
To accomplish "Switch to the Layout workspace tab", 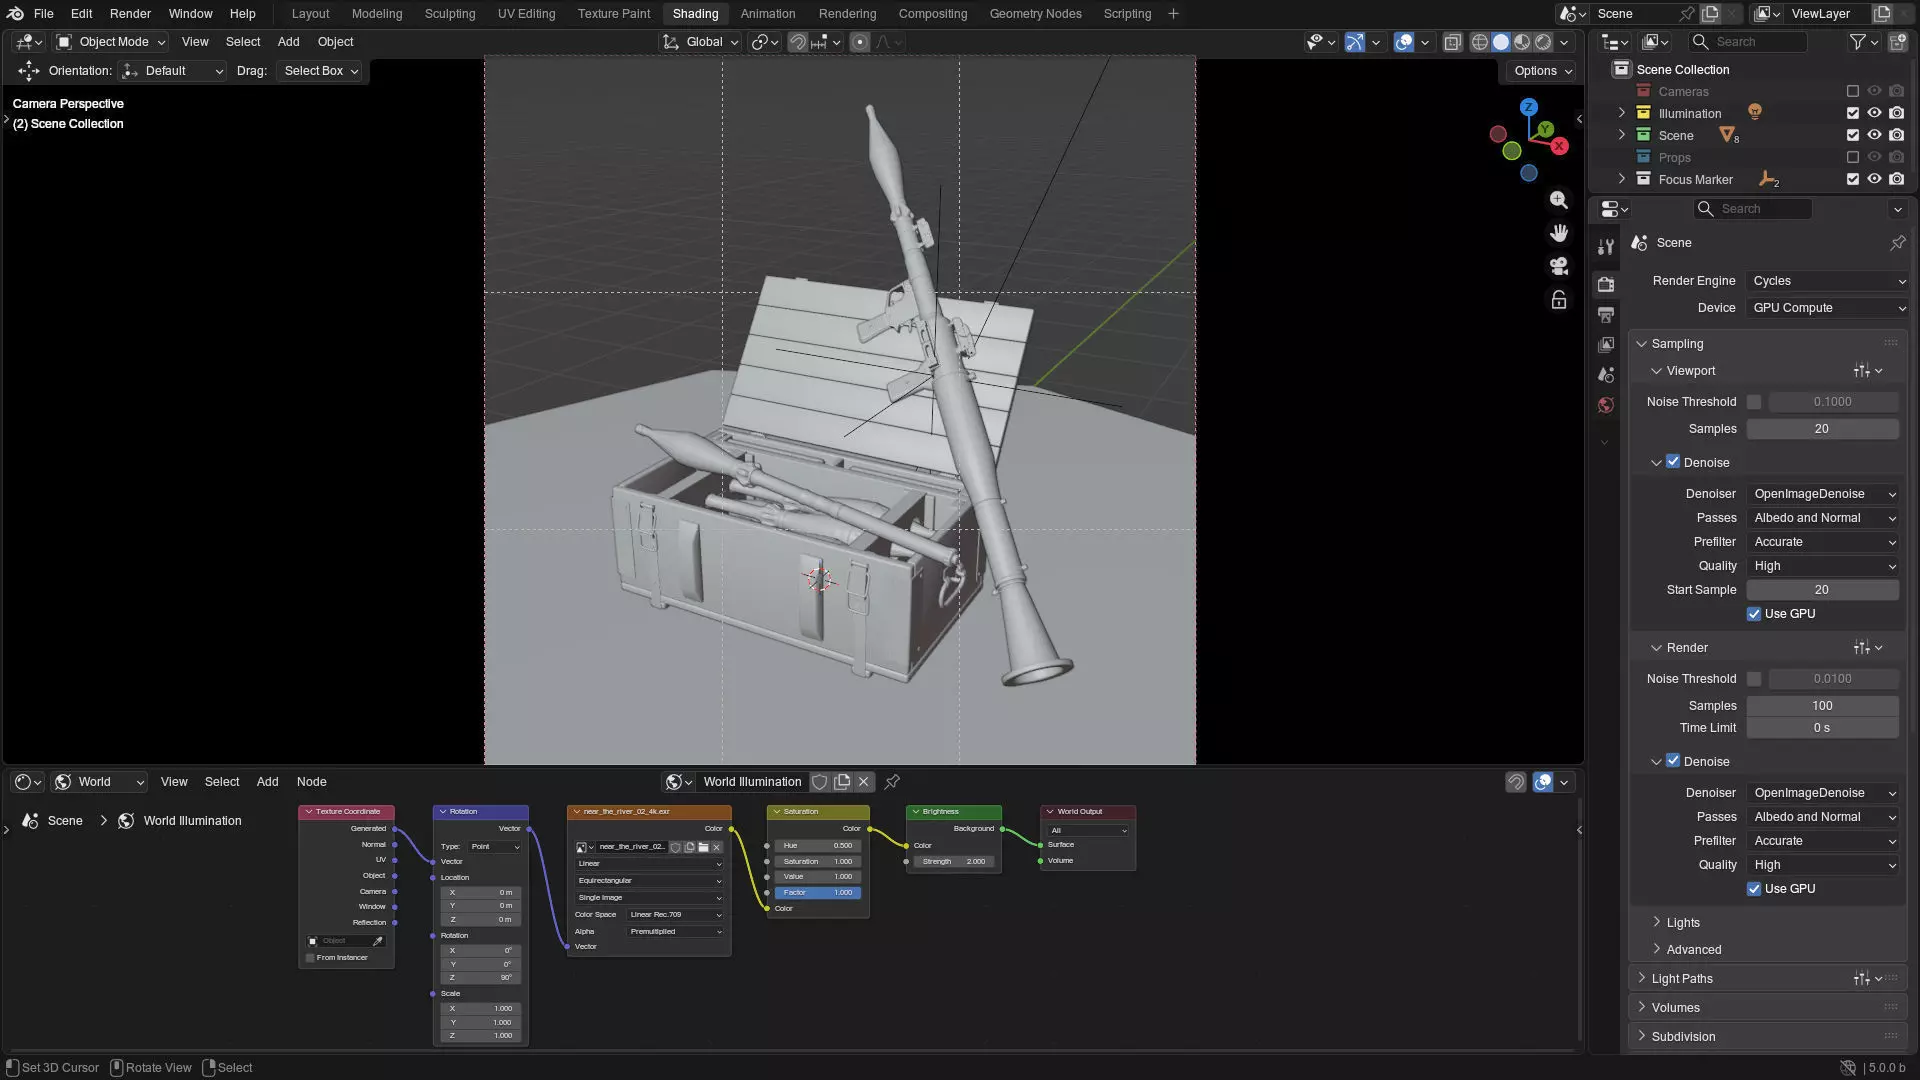I will point(310,14).
